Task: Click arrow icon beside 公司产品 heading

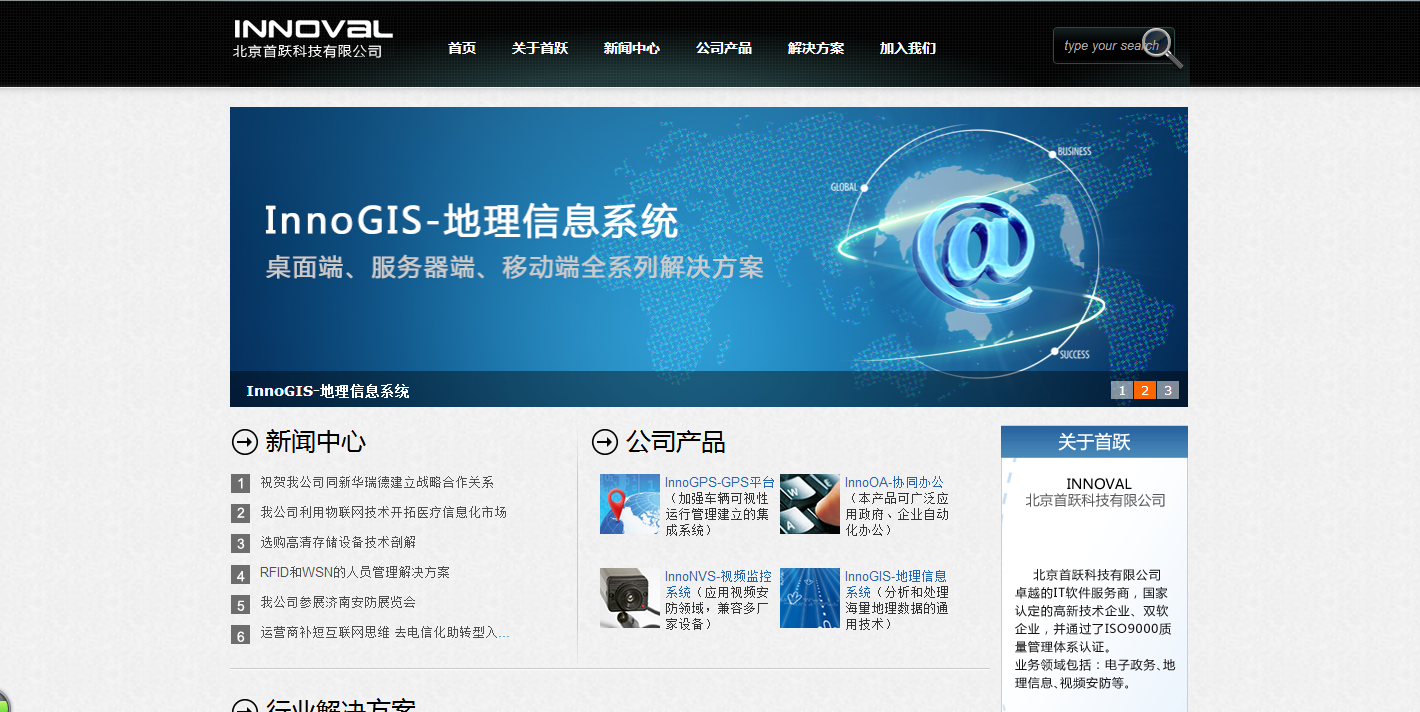Action: (605, 442)
